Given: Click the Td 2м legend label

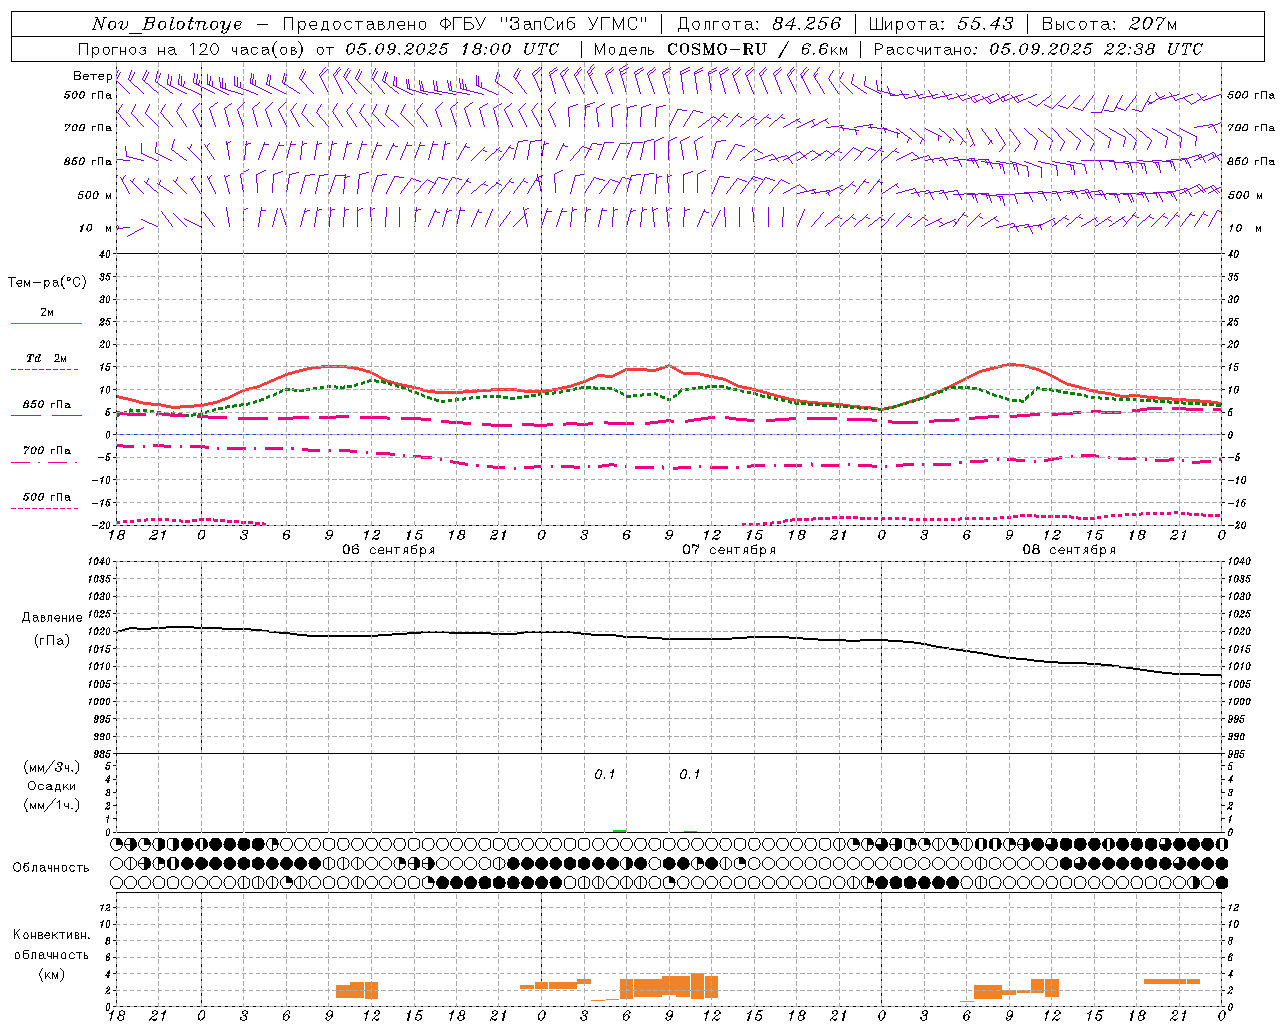Looking at the screenshot, I should pos(46,358).
